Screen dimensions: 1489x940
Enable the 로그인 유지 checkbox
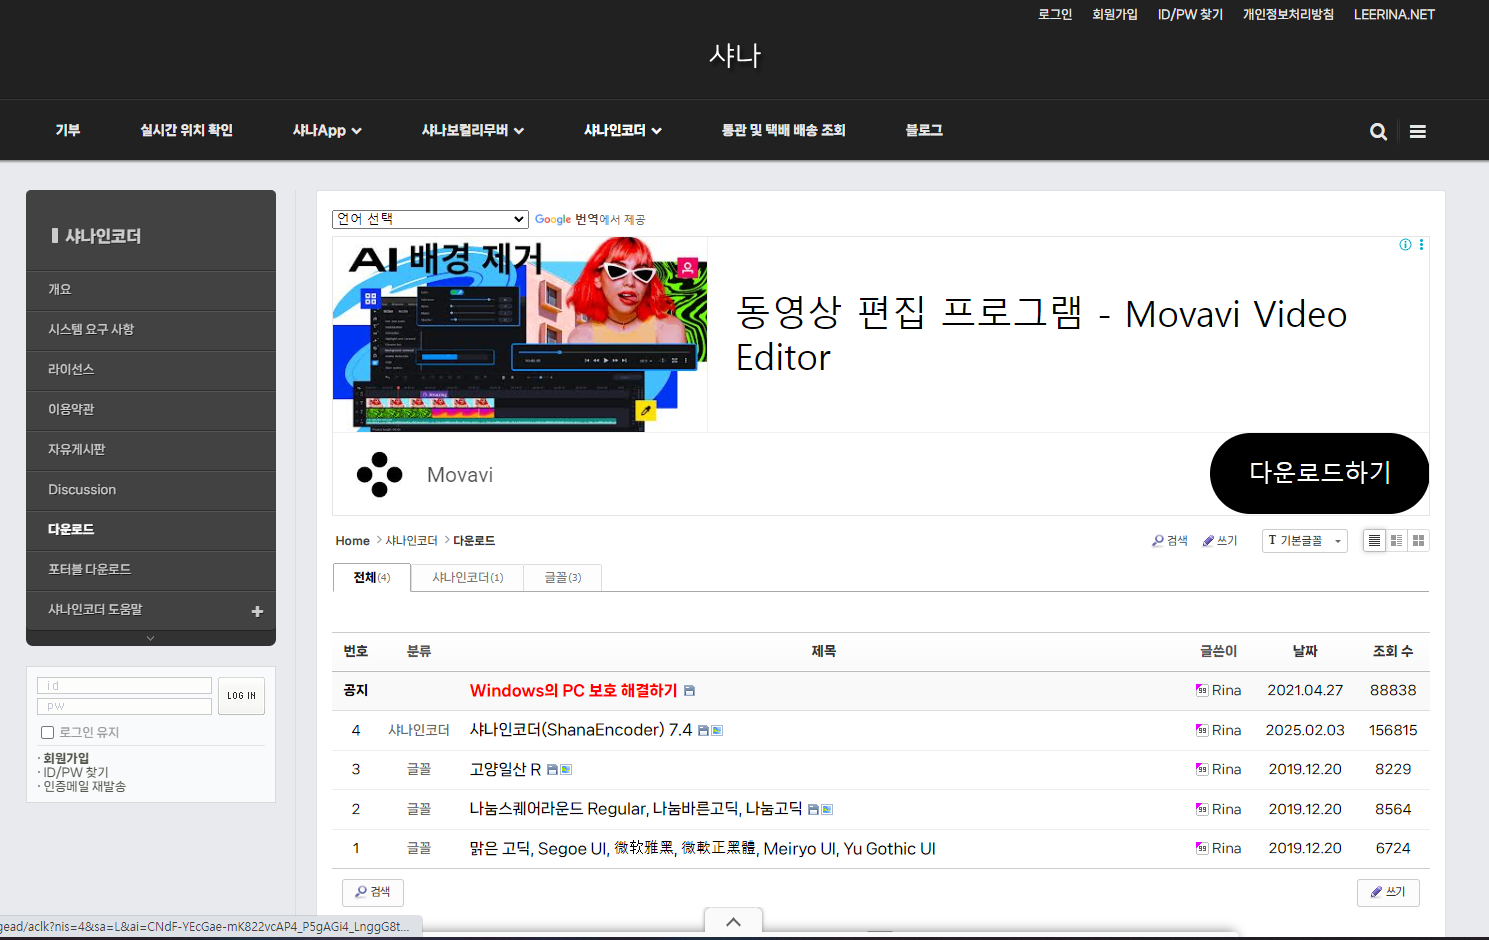click(x=47, y=732)
